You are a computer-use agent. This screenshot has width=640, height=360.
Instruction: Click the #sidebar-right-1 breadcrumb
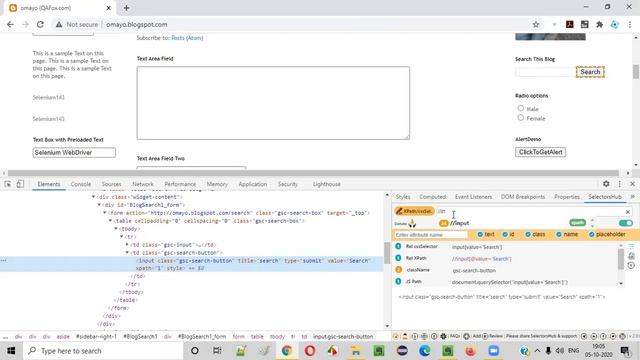click(96, 336)
